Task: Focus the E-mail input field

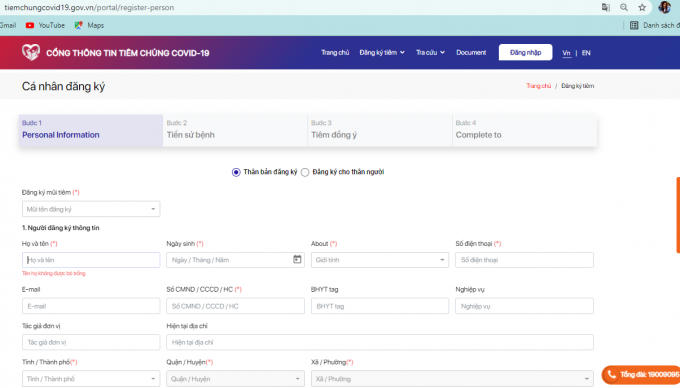Action: pyautogui.click(x=91, y=306)
